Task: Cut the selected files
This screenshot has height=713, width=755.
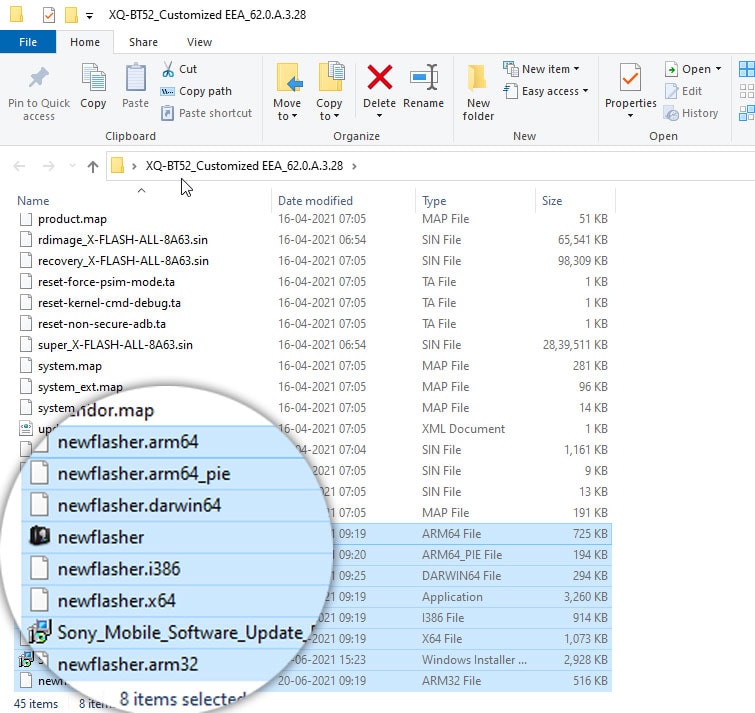Action: point(180,69)
